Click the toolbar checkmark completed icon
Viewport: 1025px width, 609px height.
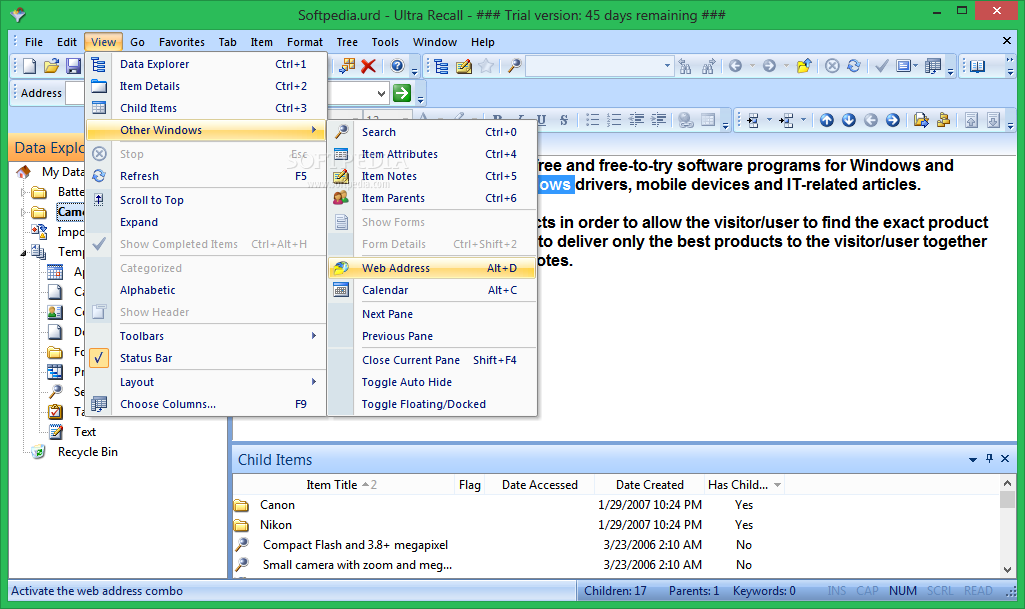(x=882, y=66)
